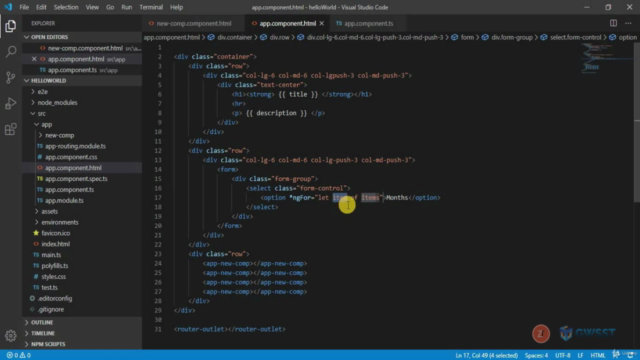640x360 pixels.
Task: Select app.component.html in explorer tree
Action: [x=73, y=168]
